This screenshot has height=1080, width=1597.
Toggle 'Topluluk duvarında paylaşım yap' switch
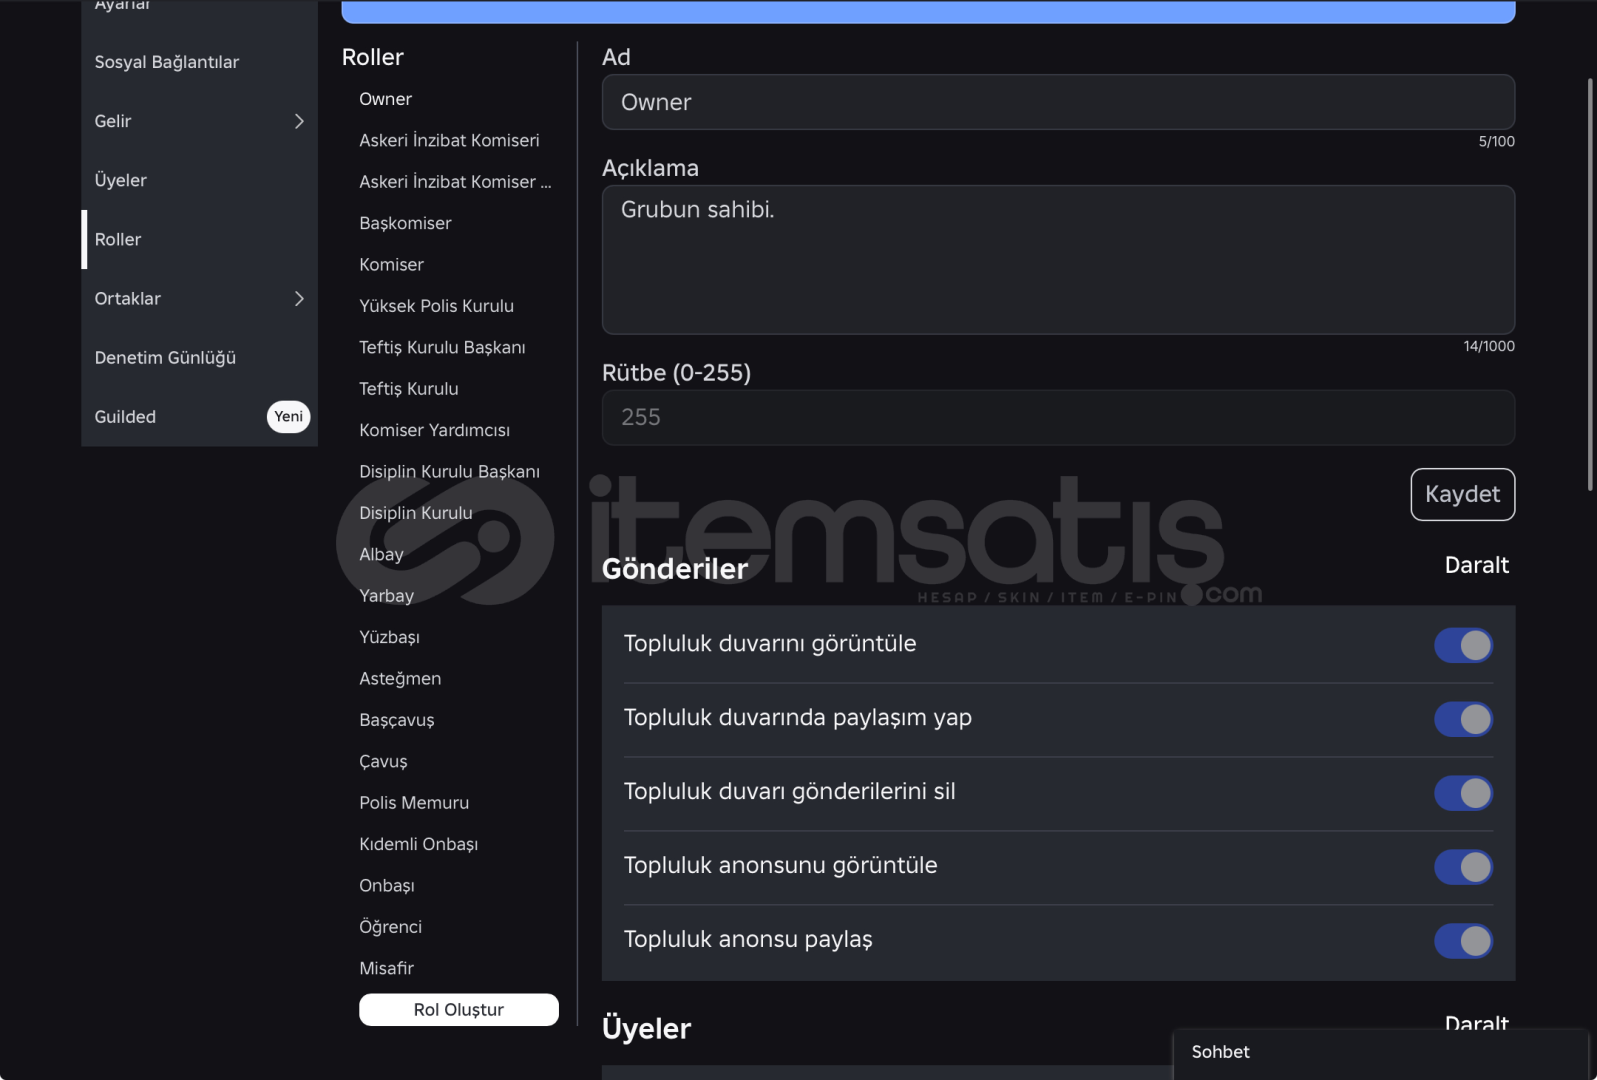point(1463,719)
